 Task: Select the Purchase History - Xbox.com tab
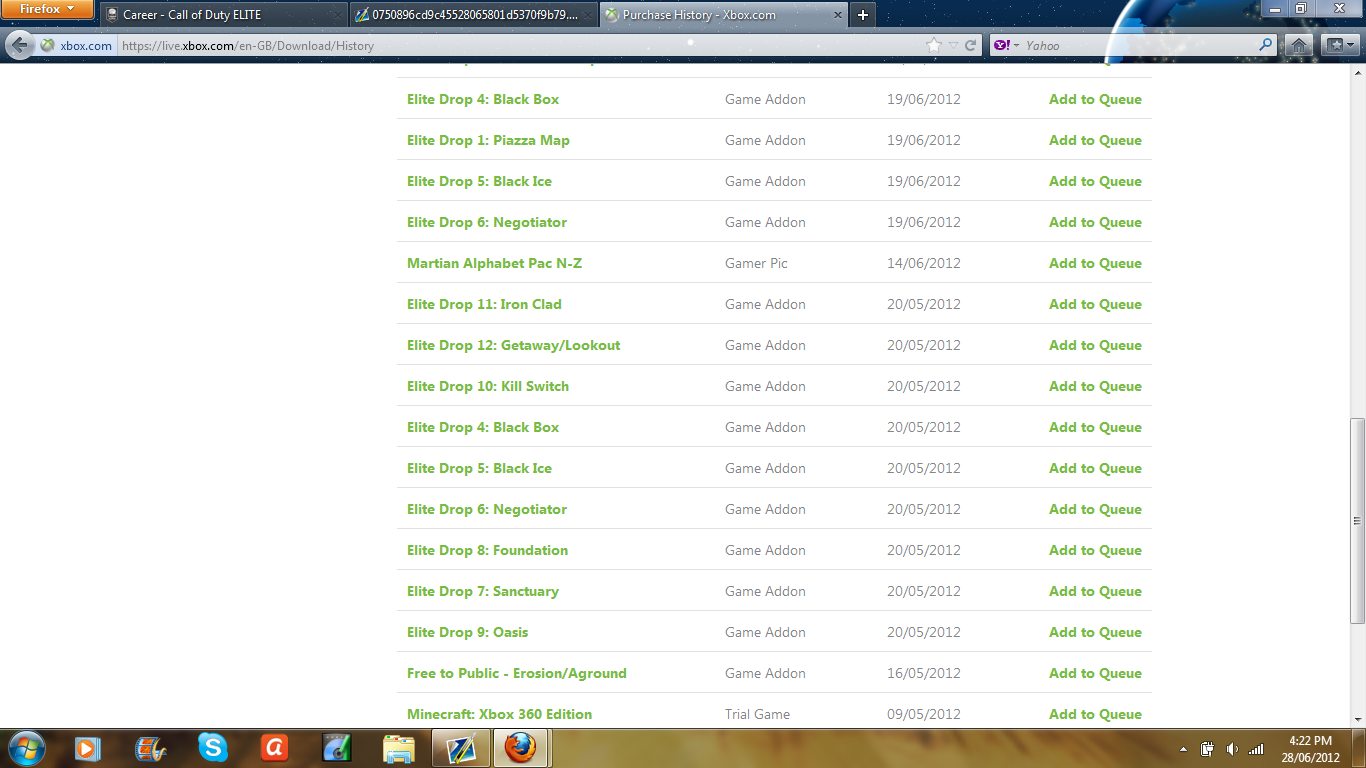pyautogui.click(x=723, y=15)
